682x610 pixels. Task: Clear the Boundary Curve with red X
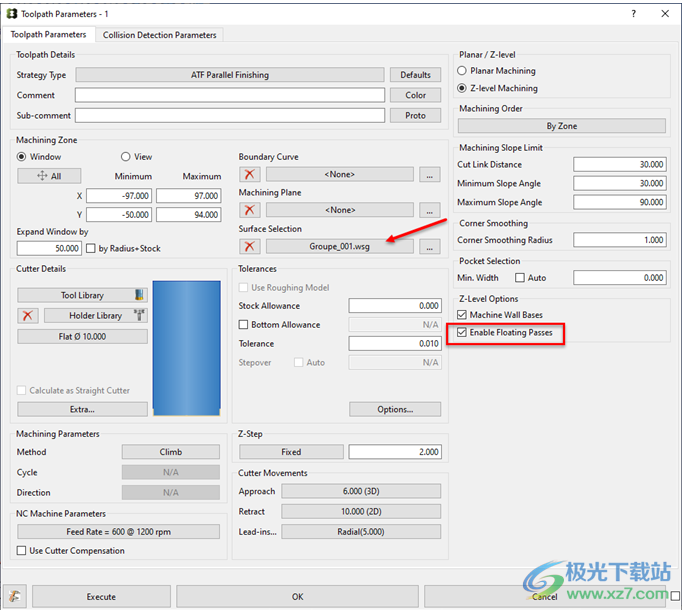pyautogui.click(x=250, y=174)
